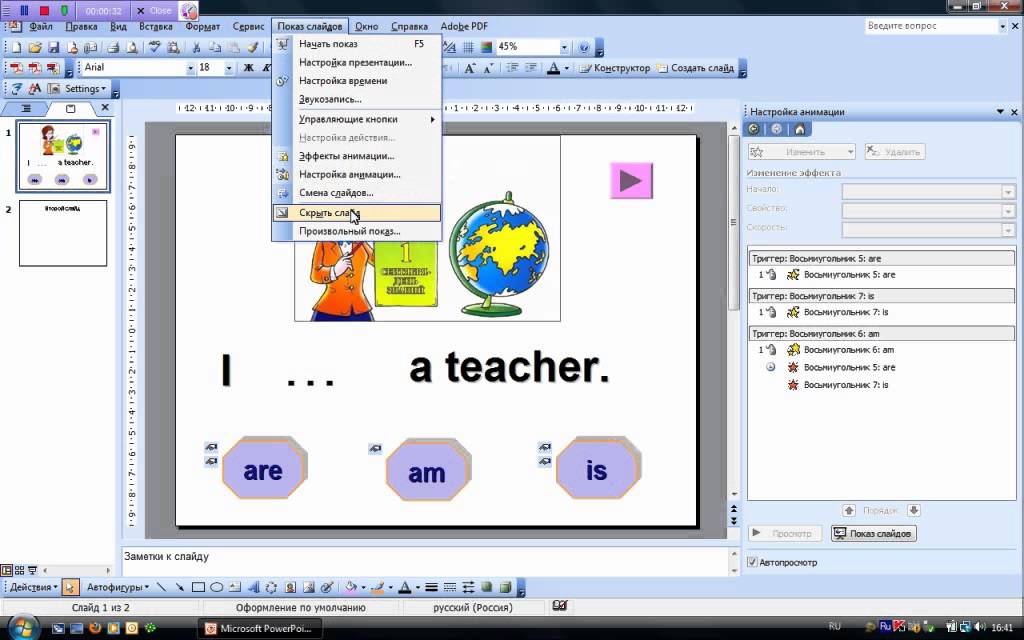Click Настройка презентации menu entry
The height and width of the screenshot is (640, 1024).
click(x=357, y=63)
